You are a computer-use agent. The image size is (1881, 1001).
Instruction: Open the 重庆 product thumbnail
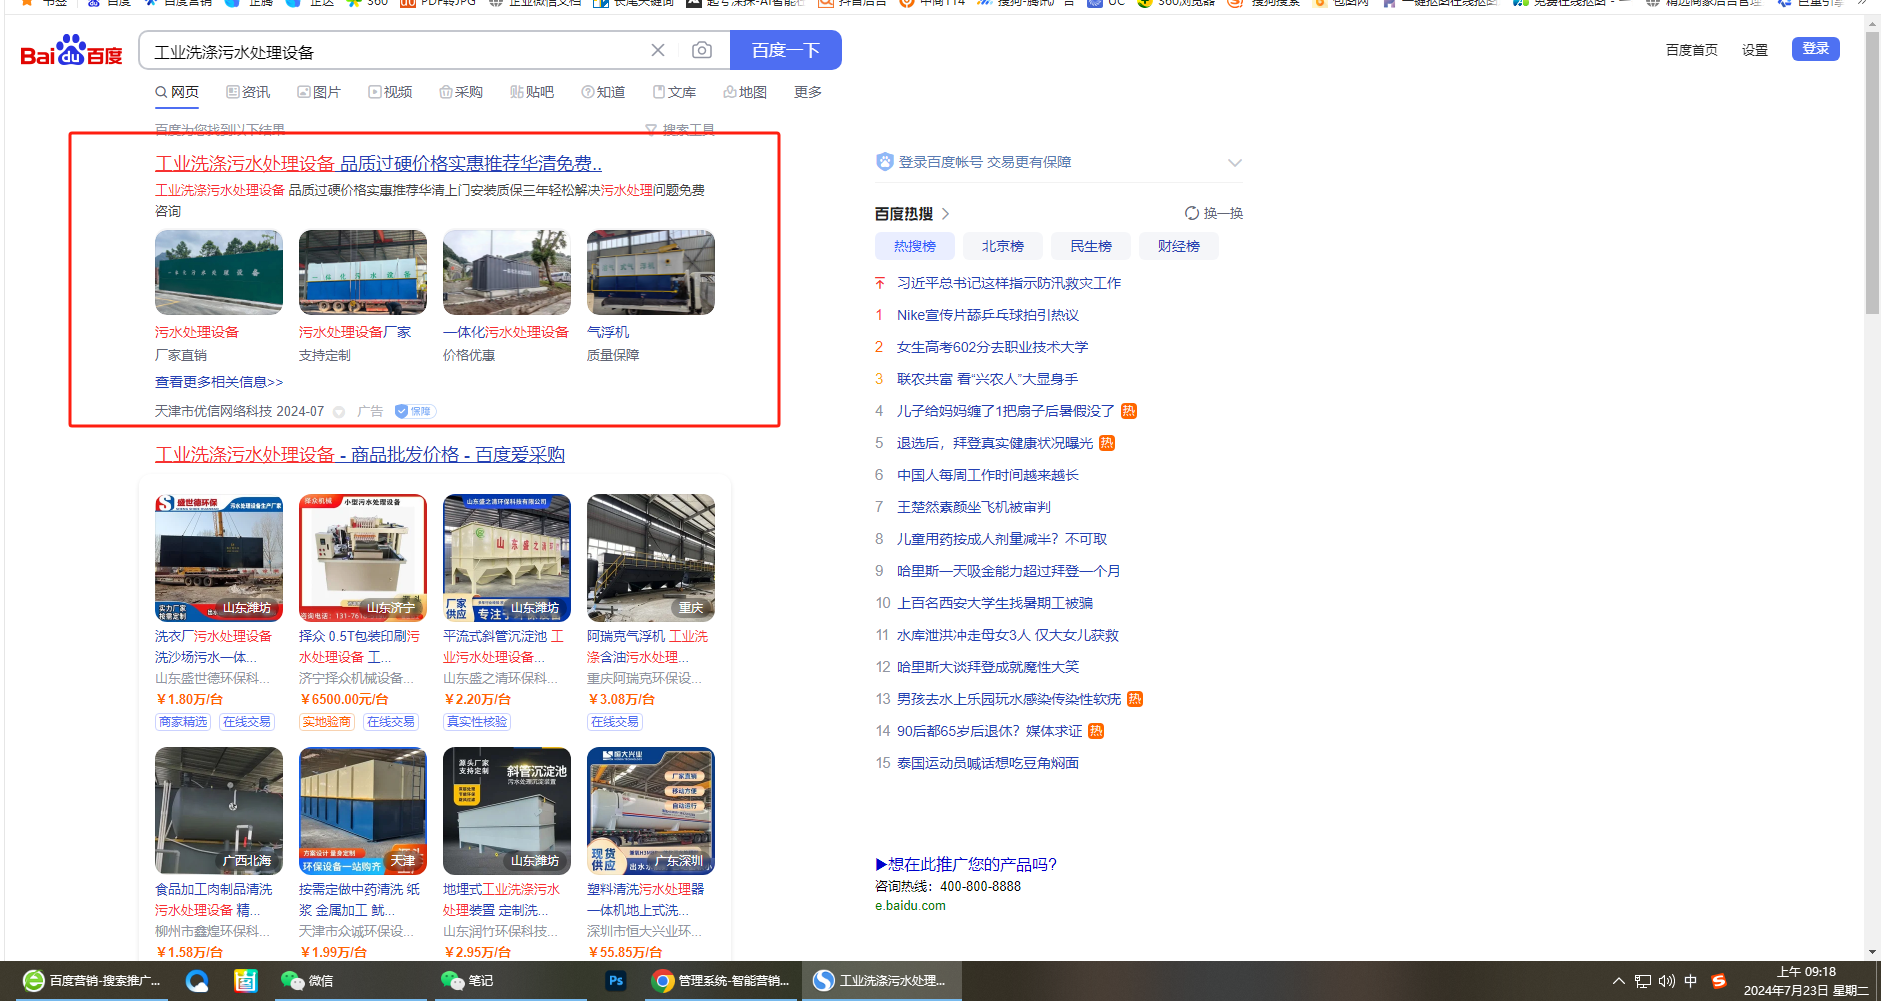point(651,558)
